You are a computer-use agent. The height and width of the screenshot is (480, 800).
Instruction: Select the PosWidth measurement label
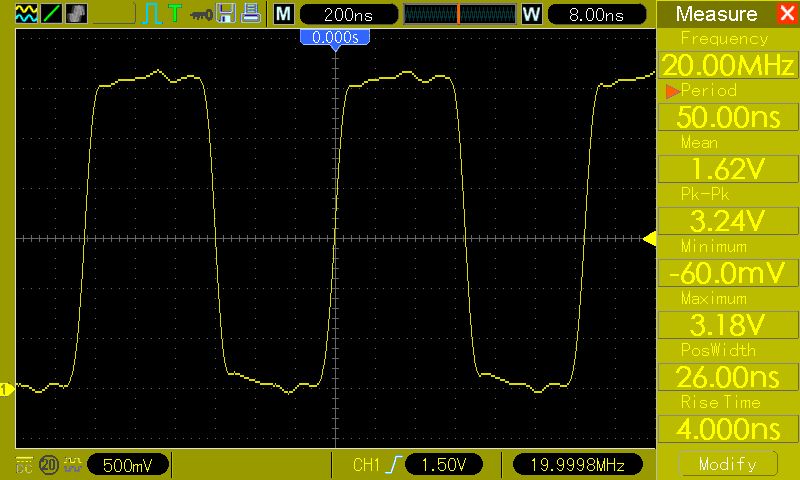[718, 350]
